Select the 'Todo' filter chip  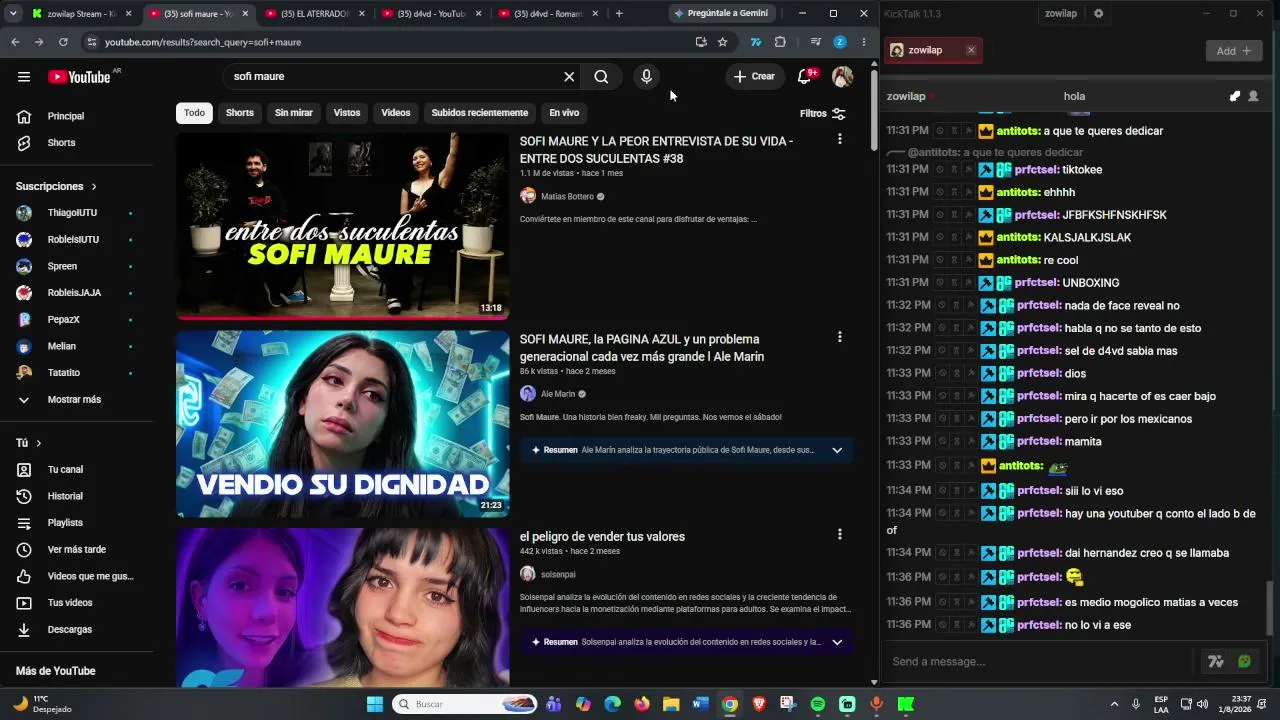pos(194,113)
